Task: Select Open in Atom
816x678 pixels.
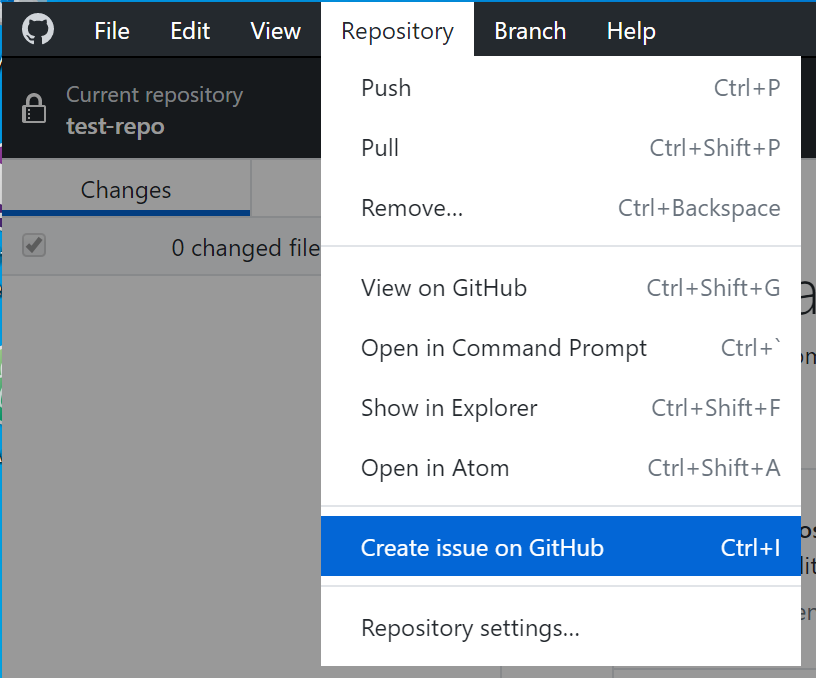Action: (x=560, y=468)
